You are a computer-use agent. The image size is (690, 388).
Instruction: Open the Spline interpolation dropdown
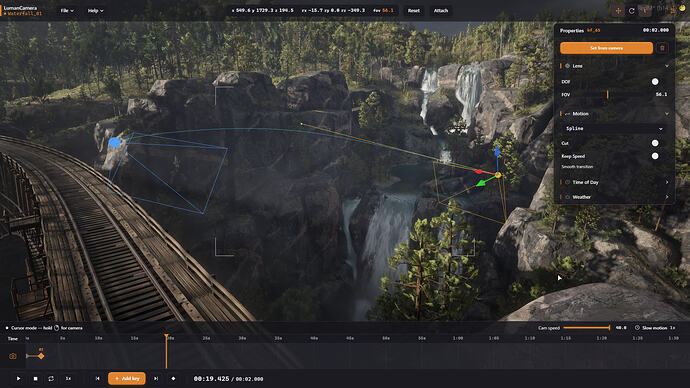click(614, 128)
